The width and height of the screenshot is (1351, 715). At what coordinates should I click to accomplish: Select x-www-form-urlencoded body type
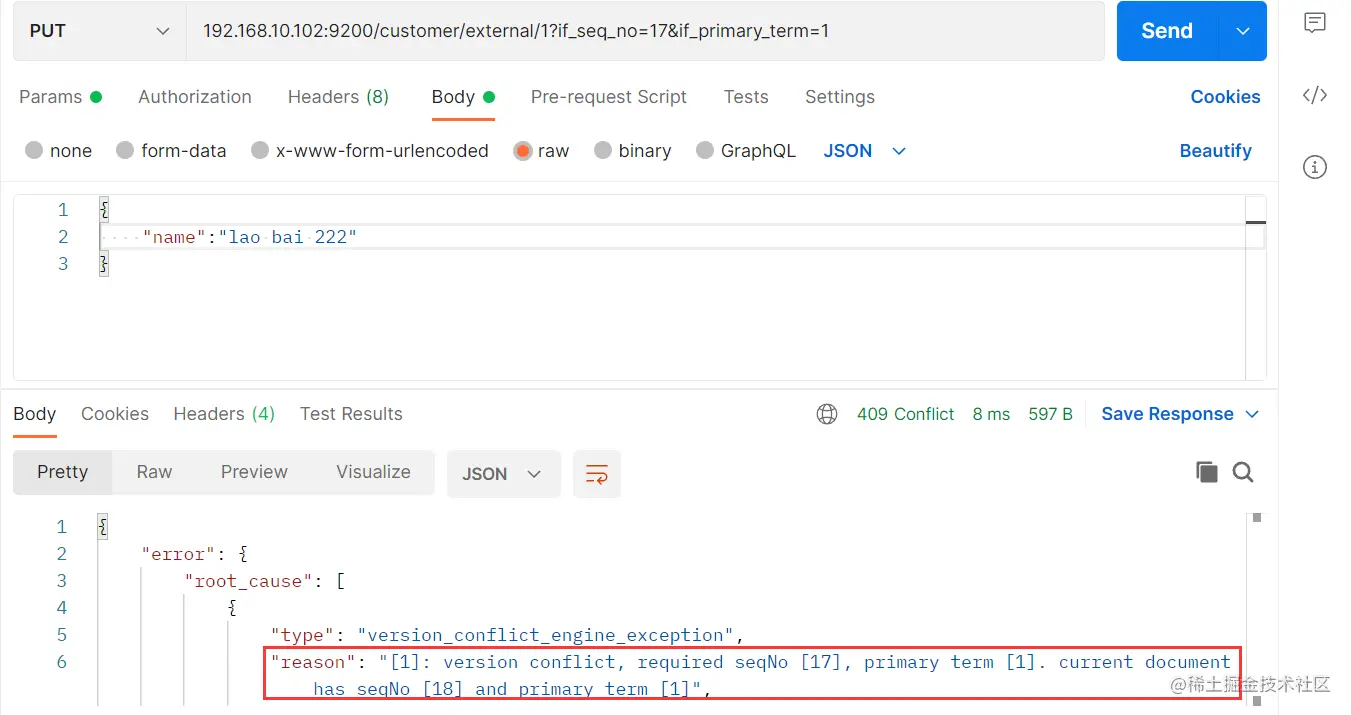tap(370, 151)
